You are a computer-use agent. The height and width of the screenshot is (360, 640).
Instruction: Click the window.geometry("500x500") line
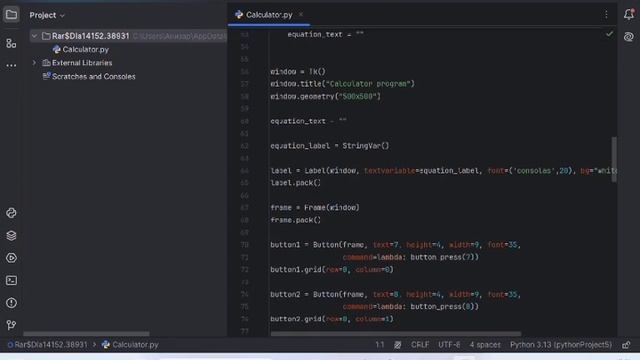(x=325, y=96)
